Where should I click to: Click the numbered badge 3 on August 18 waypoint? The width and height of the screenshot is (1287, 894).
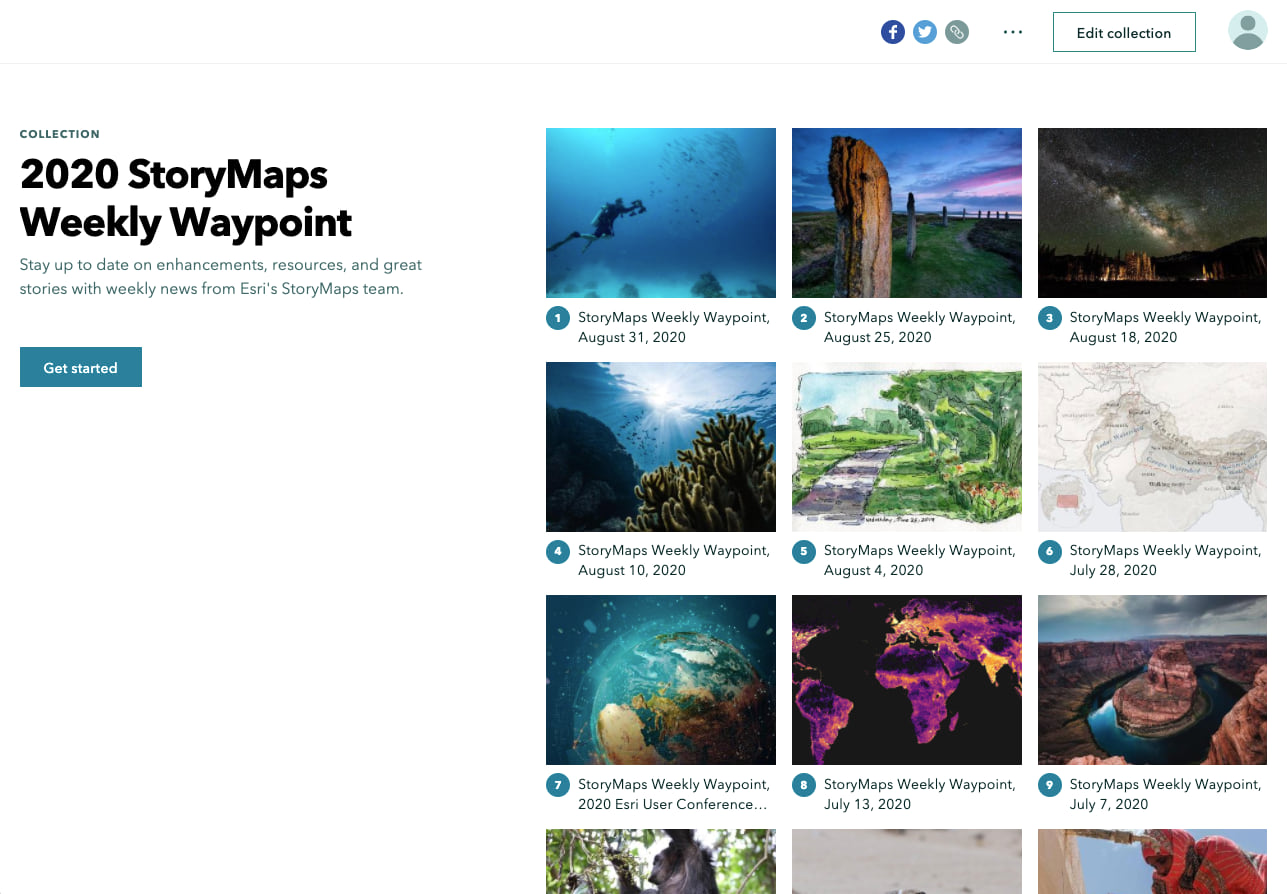click(1049, 317)
